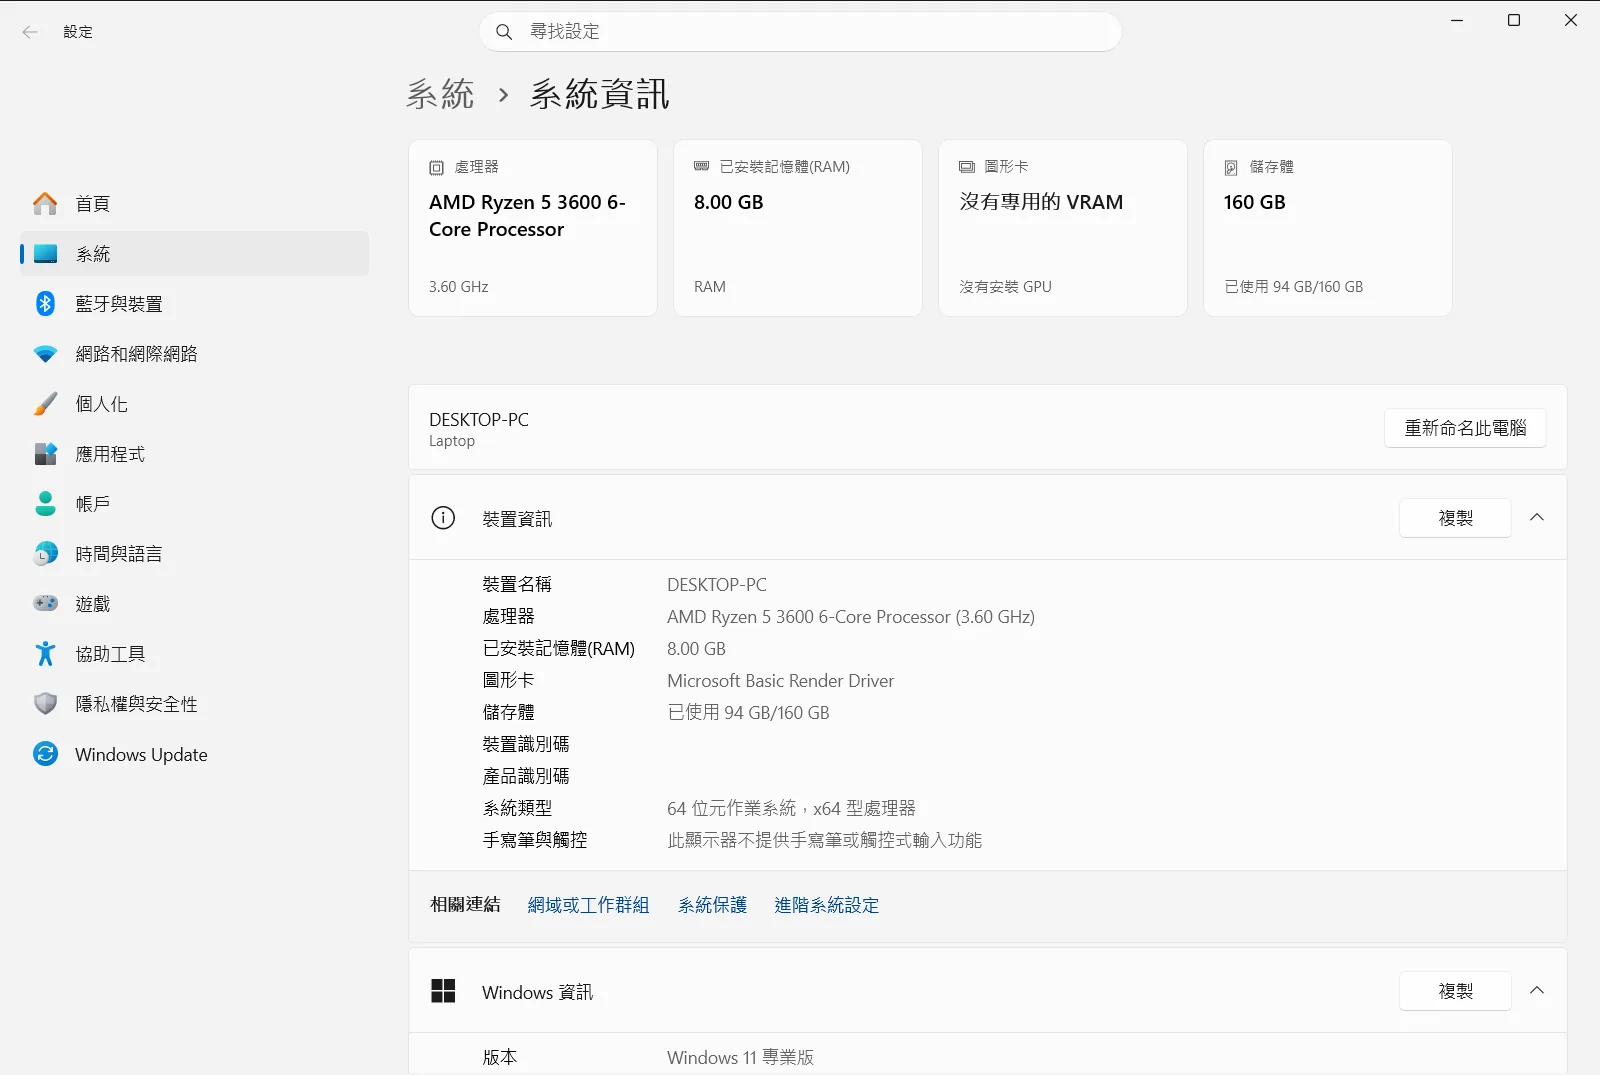The width and height of the screenshot is (1600, 1075).
Task: Click the search magnifier icon
Action: coord(504,32)
